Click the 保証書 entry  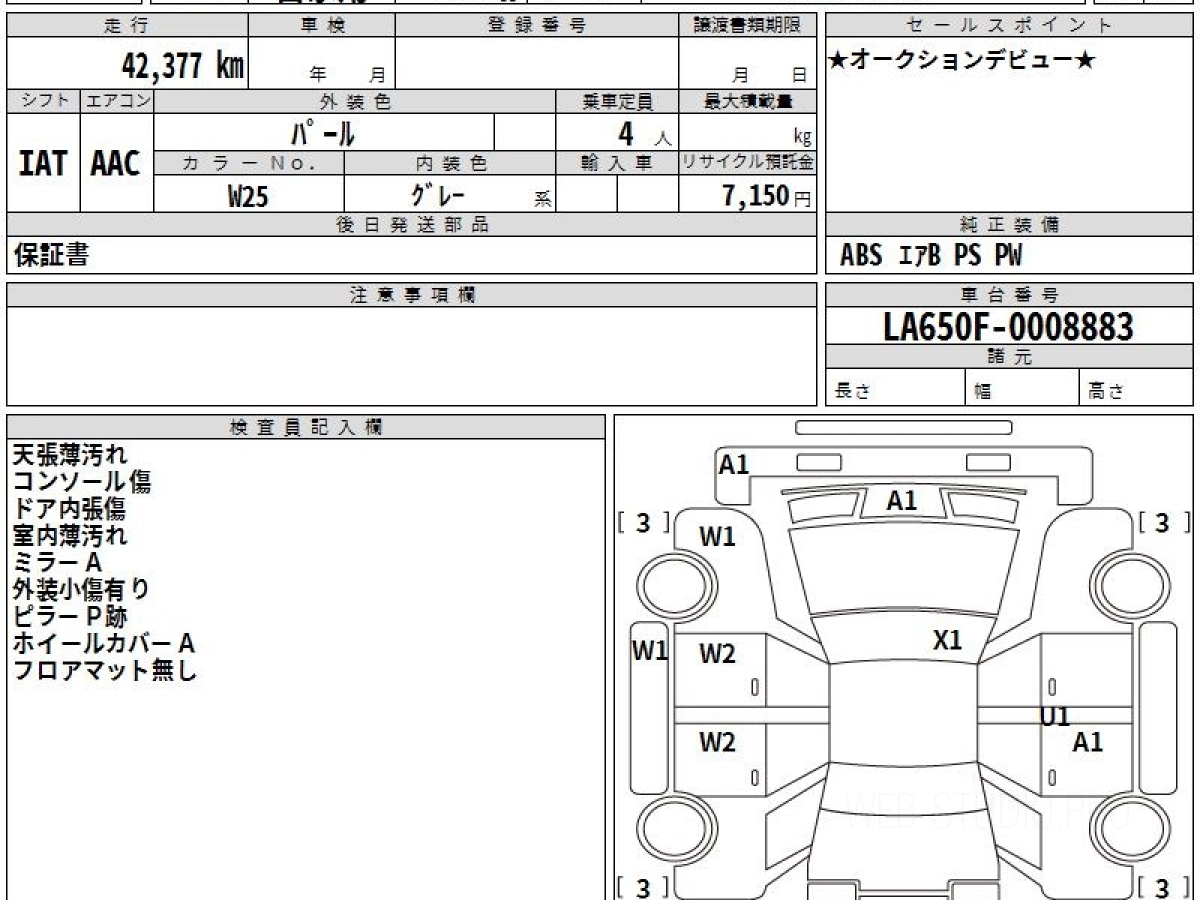51,255
